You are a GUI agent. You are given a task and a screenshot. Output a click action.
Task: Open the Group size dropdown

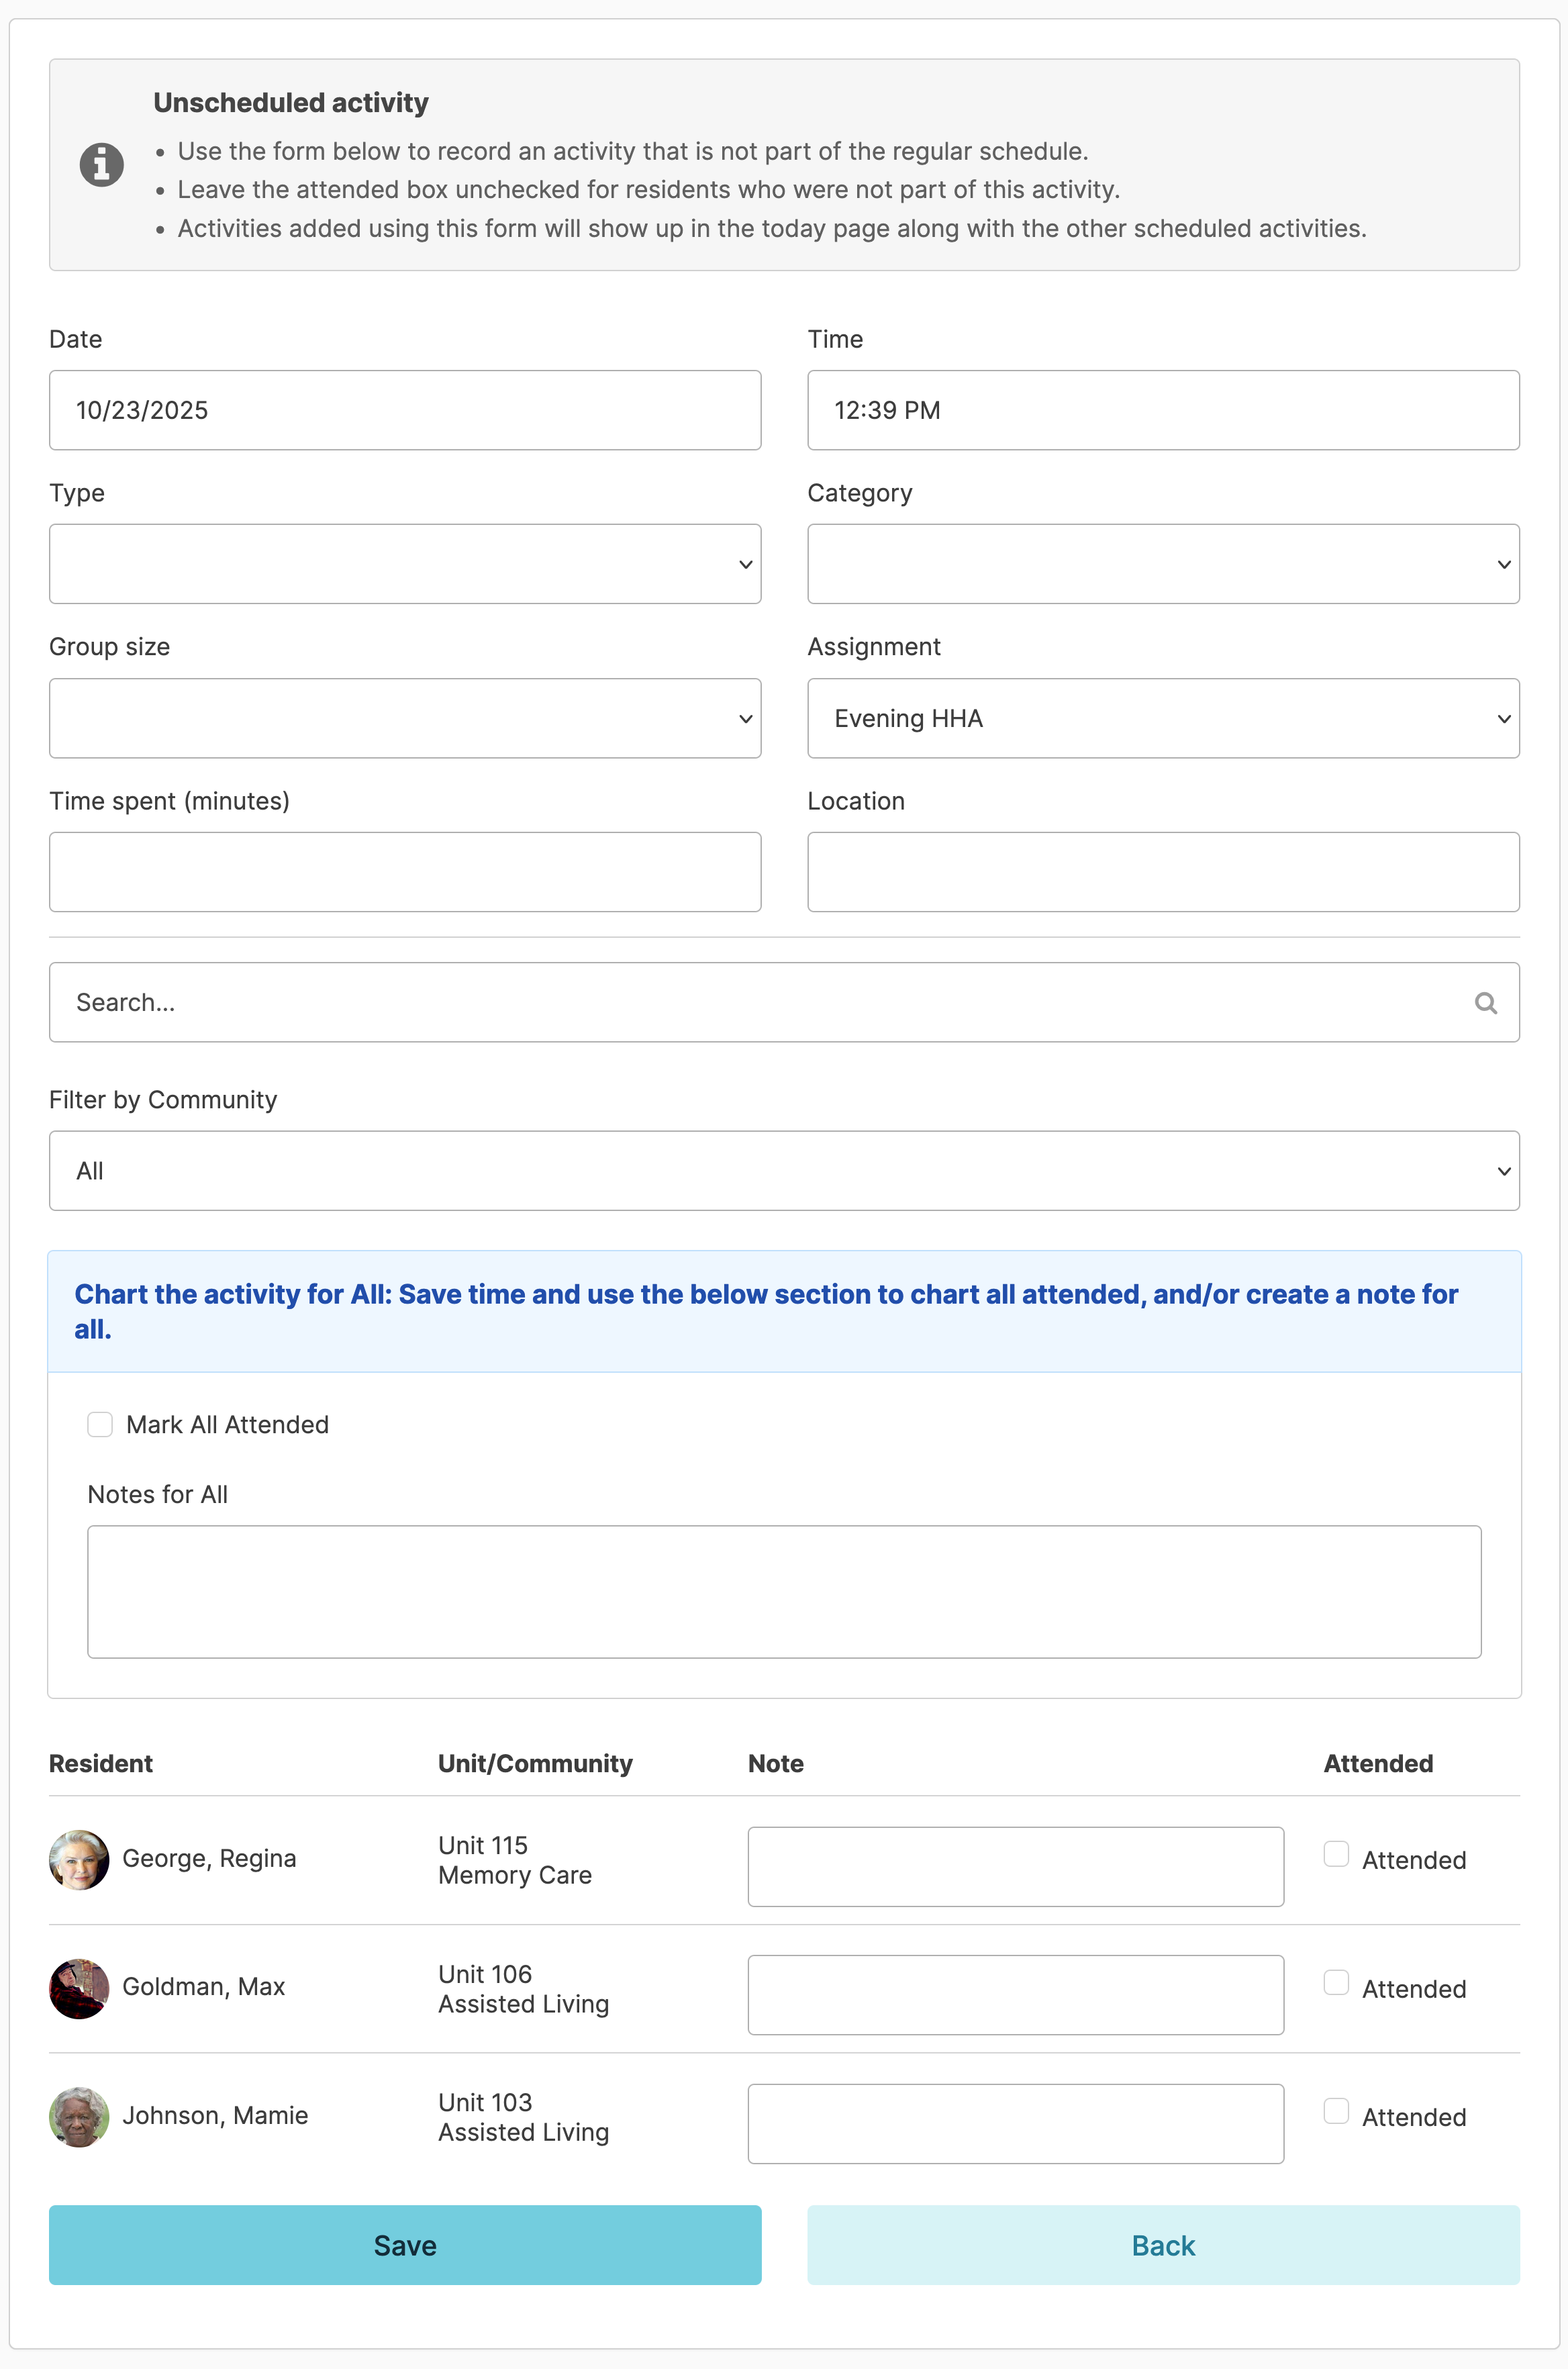[405, 718]
